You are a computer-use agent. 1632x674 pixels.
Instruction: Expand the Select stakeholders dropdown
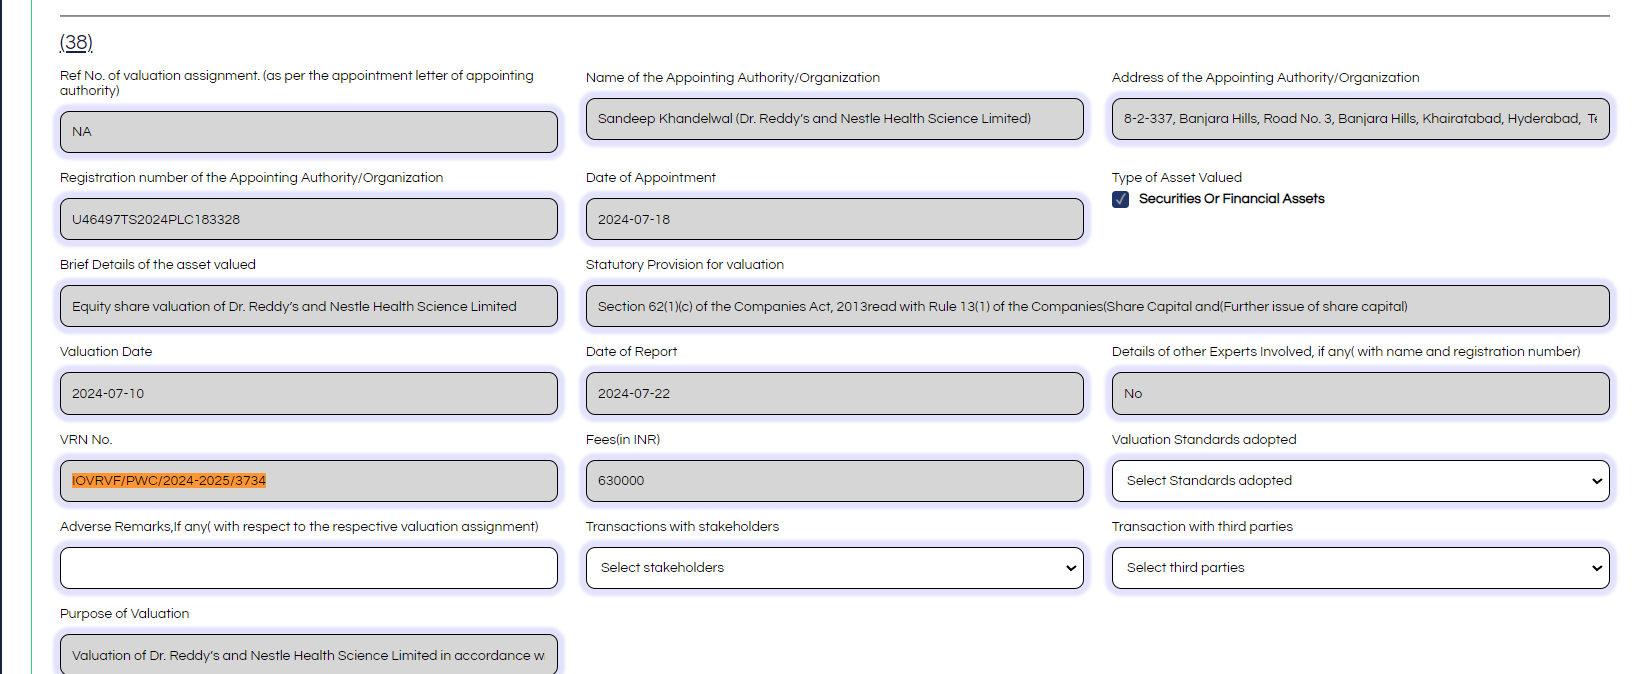pyautogui.click(x=834, y=568)
